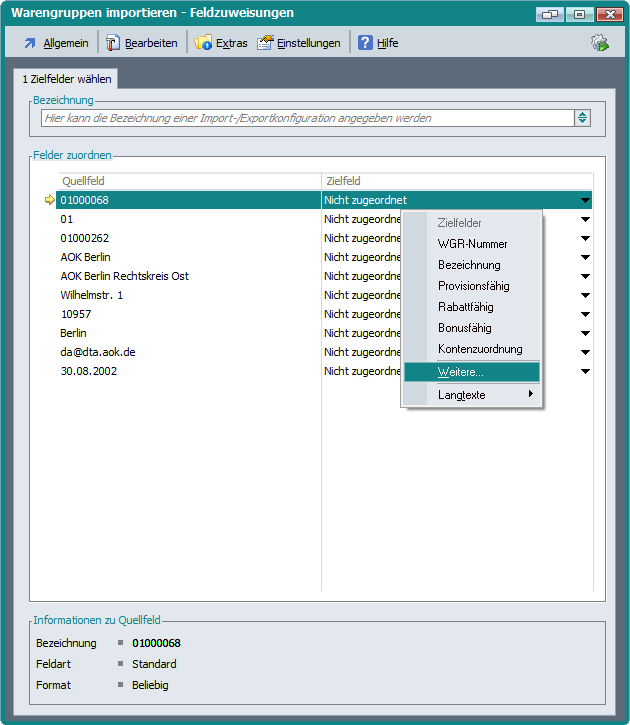Select the Wilhelmstr. 1 source field row
The height and width of the screenshot is (725, 630).
92,295
